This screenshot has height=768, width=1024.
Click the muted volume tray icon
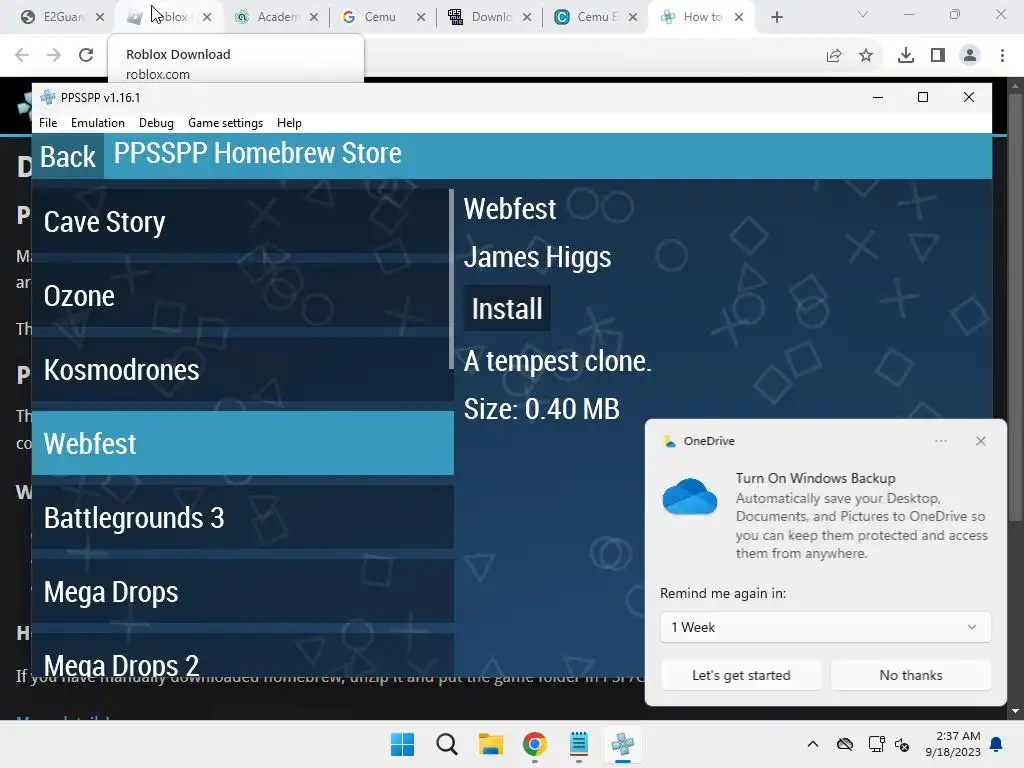point(902,744)
